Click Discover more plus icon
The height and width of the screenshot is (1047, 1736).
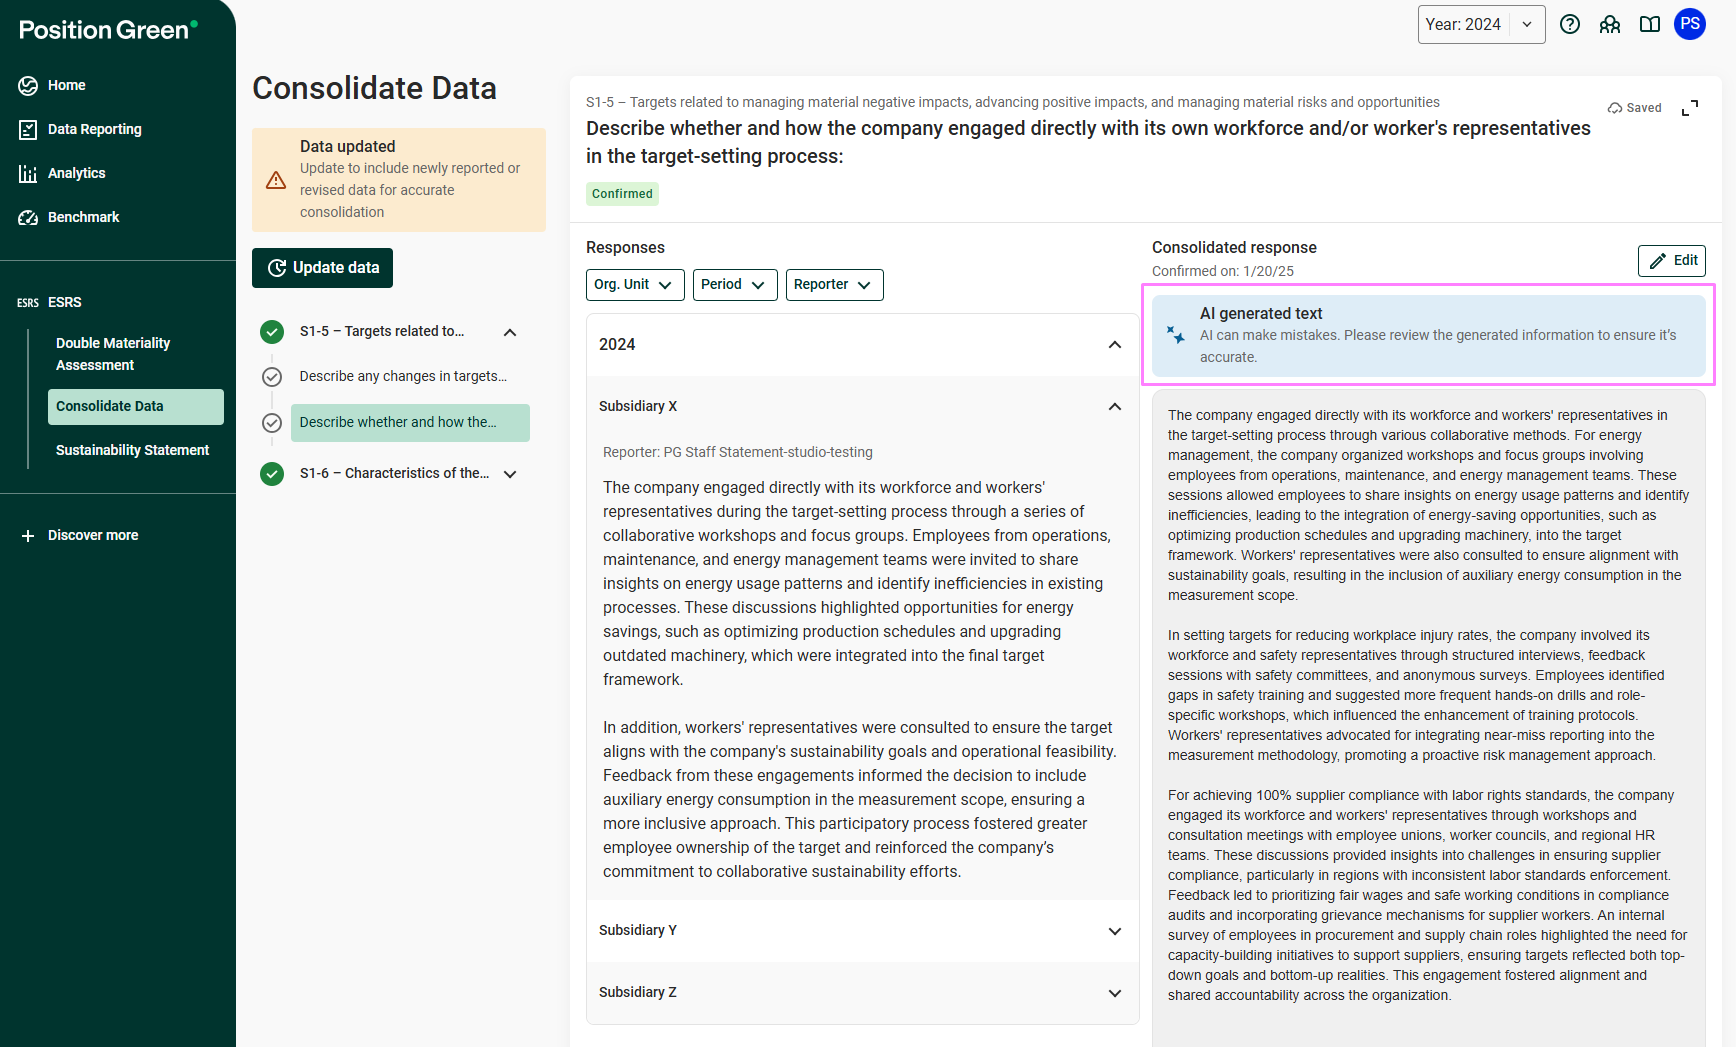[28, 536]
